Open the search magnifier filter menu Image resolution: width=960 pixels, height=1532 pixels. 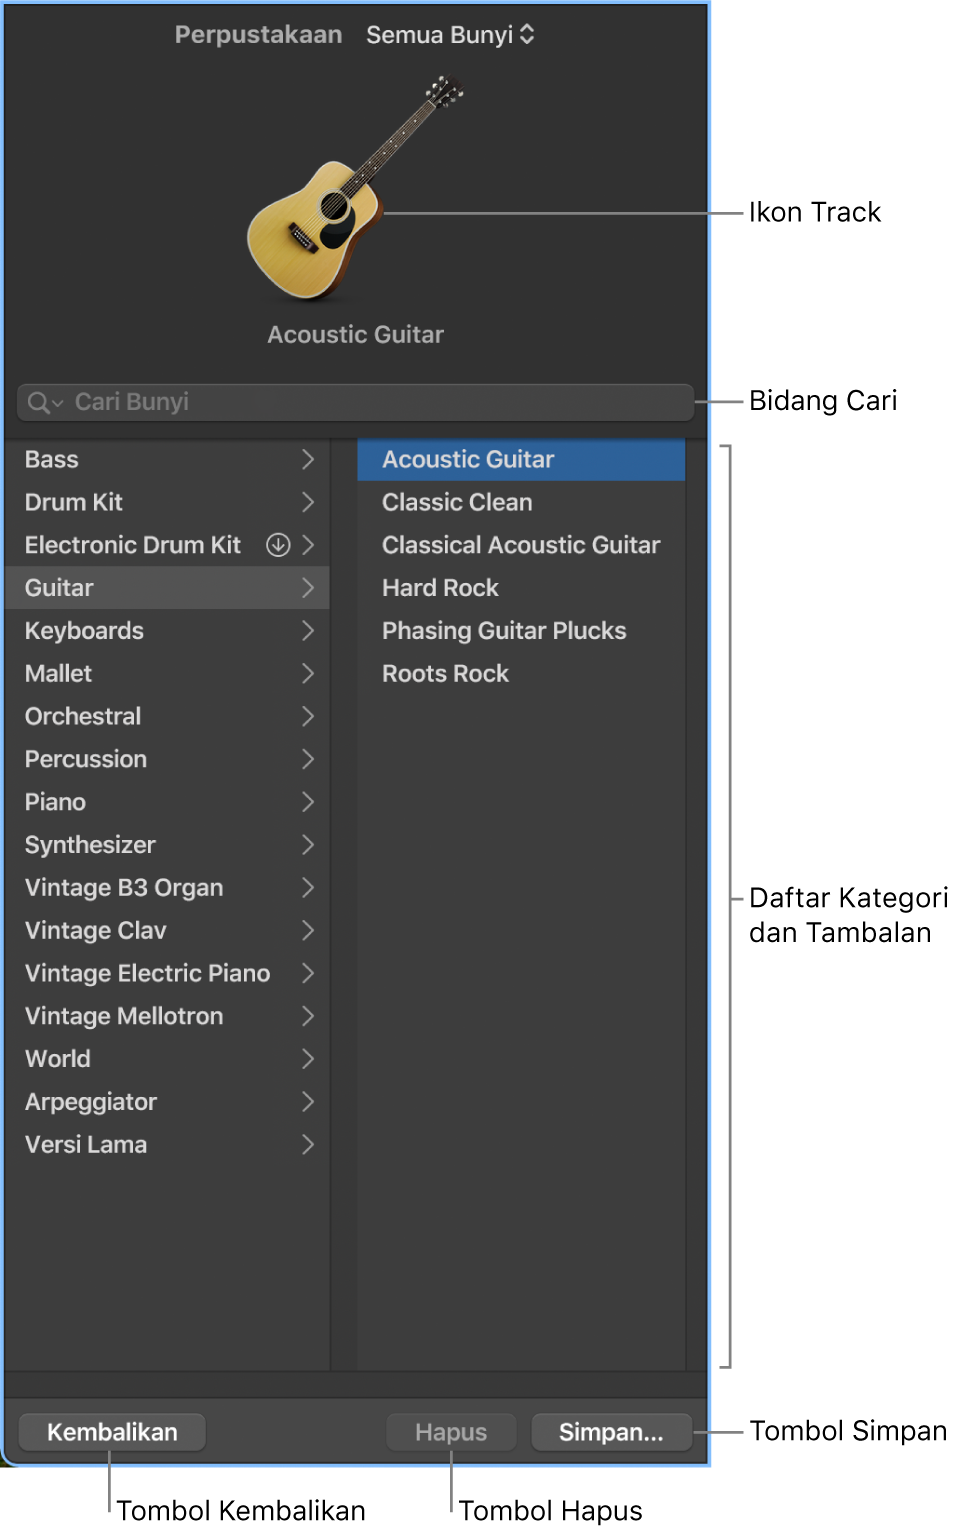click(44, 402)
